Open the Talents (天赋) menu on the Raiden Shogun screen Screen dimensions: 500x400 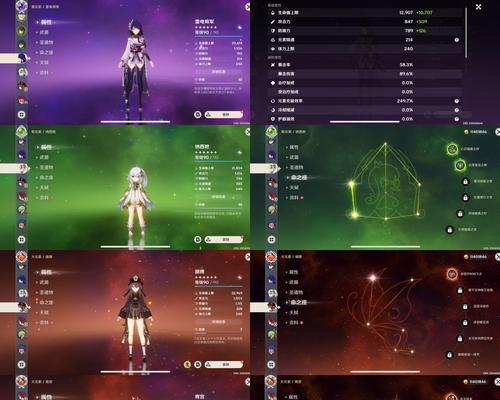click(x=44, y=62)
